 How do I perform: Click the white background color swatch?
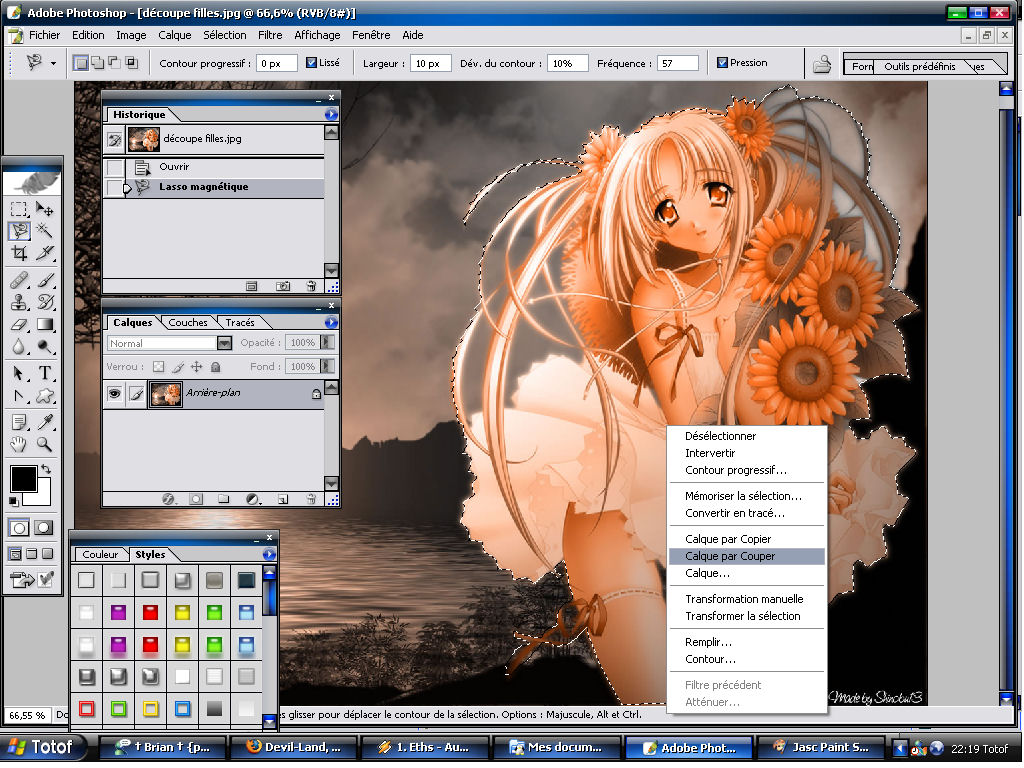(42, 494)
